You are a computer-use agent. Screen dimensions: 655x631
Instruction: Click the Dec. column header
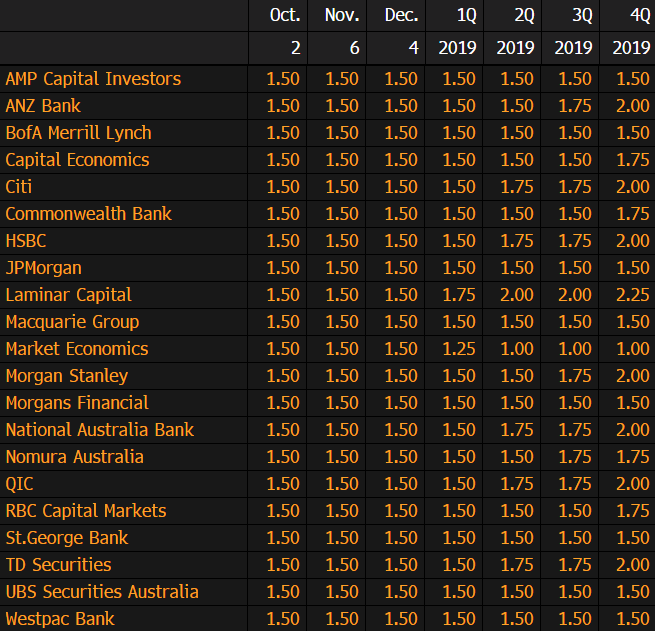(x=400, y=15)
